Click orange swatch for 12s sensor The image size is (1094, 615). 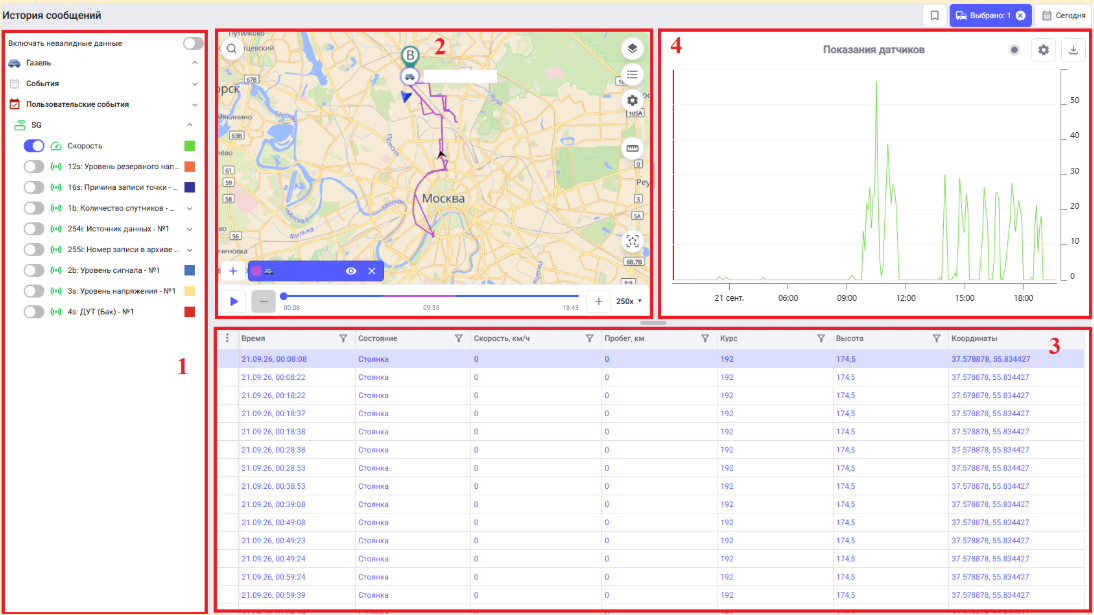point(190,167)
